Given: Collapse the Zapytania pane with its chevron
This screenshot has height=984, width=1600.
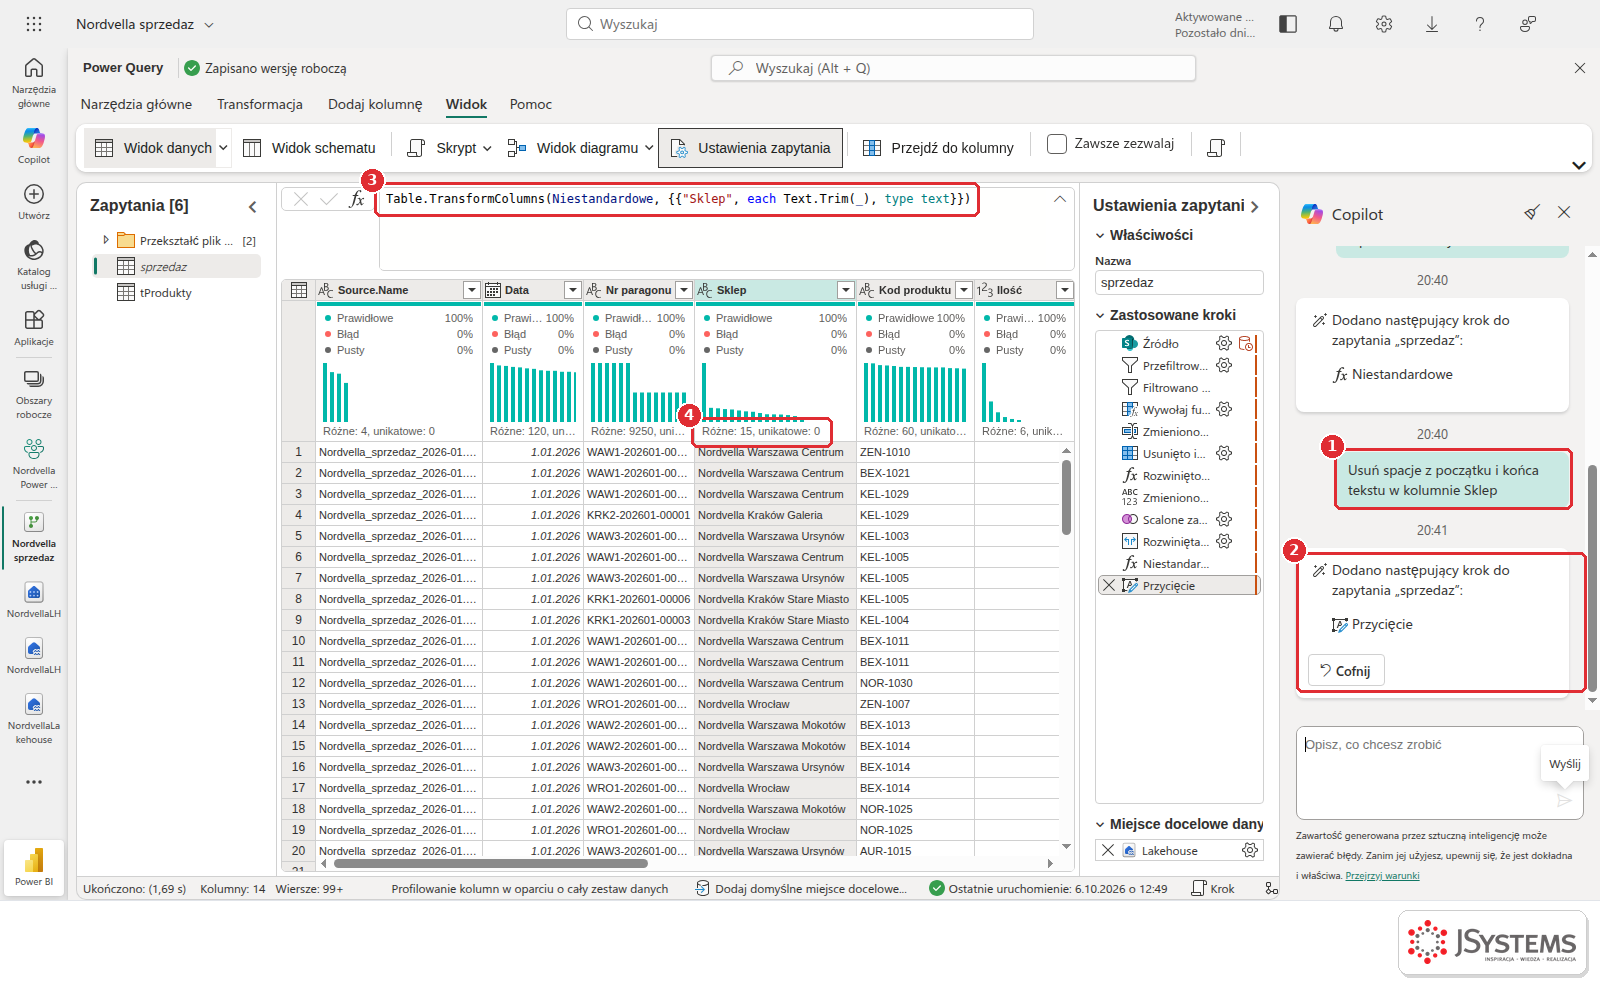Looking at the screenshot, I should click(253, 207).
